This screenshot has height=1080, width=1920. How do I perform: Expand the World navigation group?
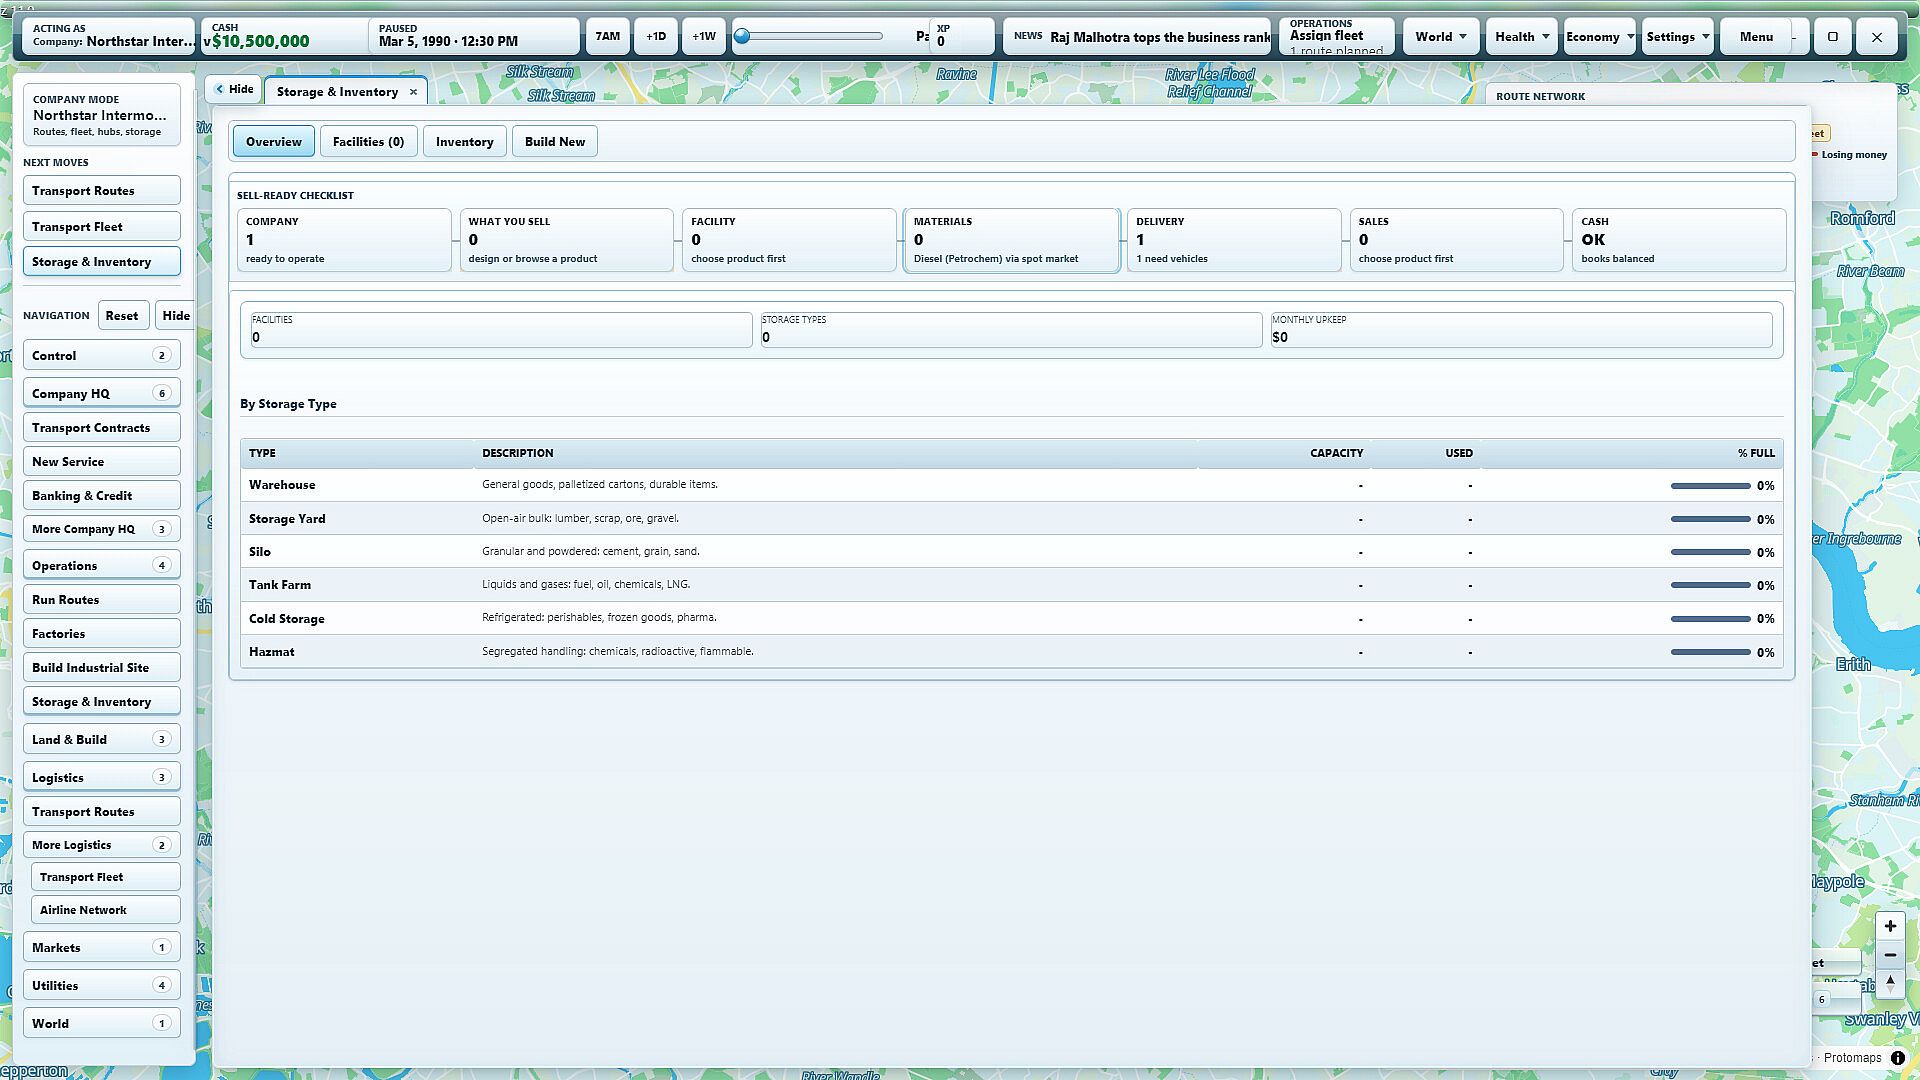[x=102, y=1024]
